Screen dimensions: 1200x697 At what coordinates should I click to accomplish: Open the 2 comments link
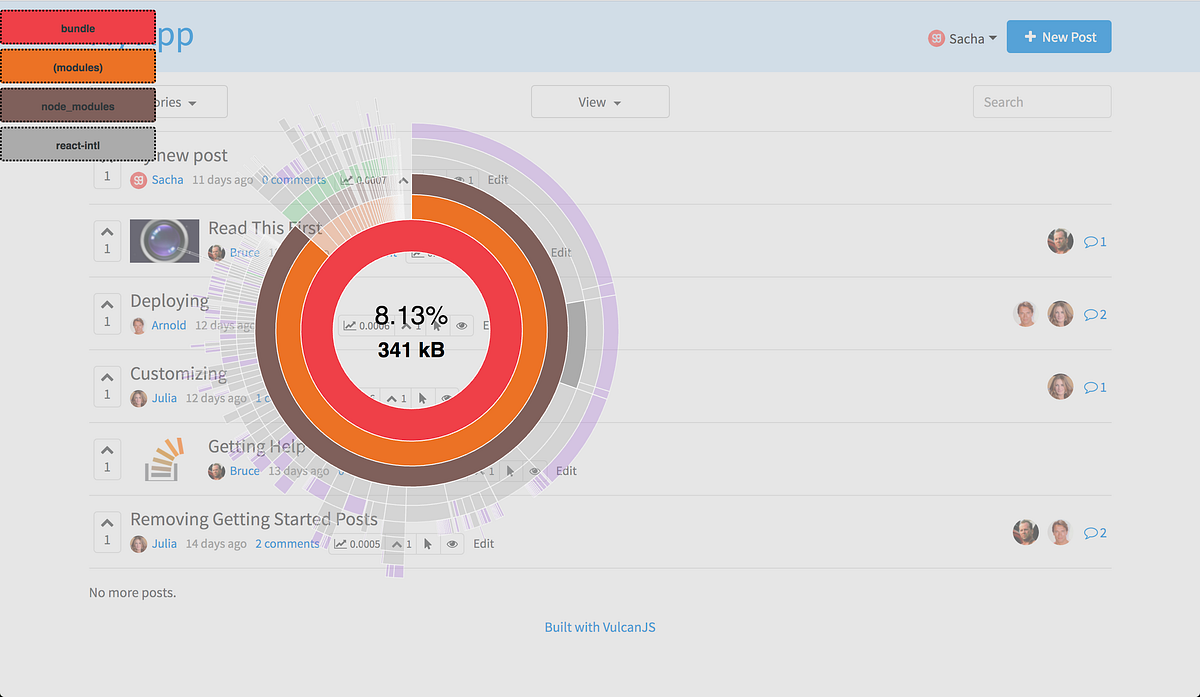pyautogui.click(x=287, y=544)
